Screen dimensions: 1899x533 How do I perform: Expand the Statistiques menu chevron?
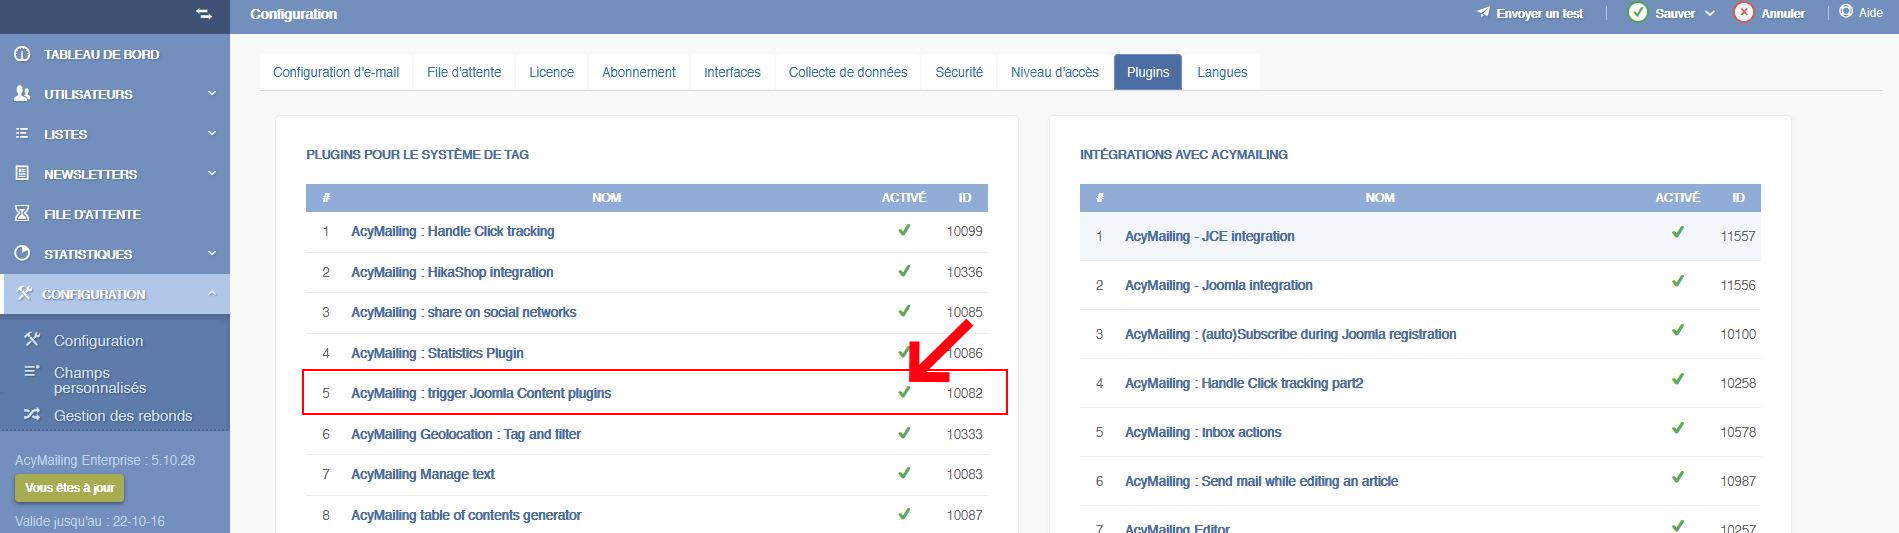pos(212,253)
